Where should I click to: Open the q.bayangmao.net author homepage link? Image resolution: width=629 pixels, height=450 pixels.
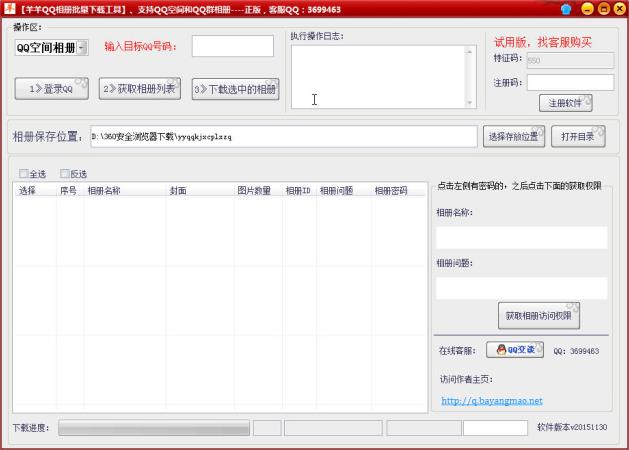pos(492,401)
